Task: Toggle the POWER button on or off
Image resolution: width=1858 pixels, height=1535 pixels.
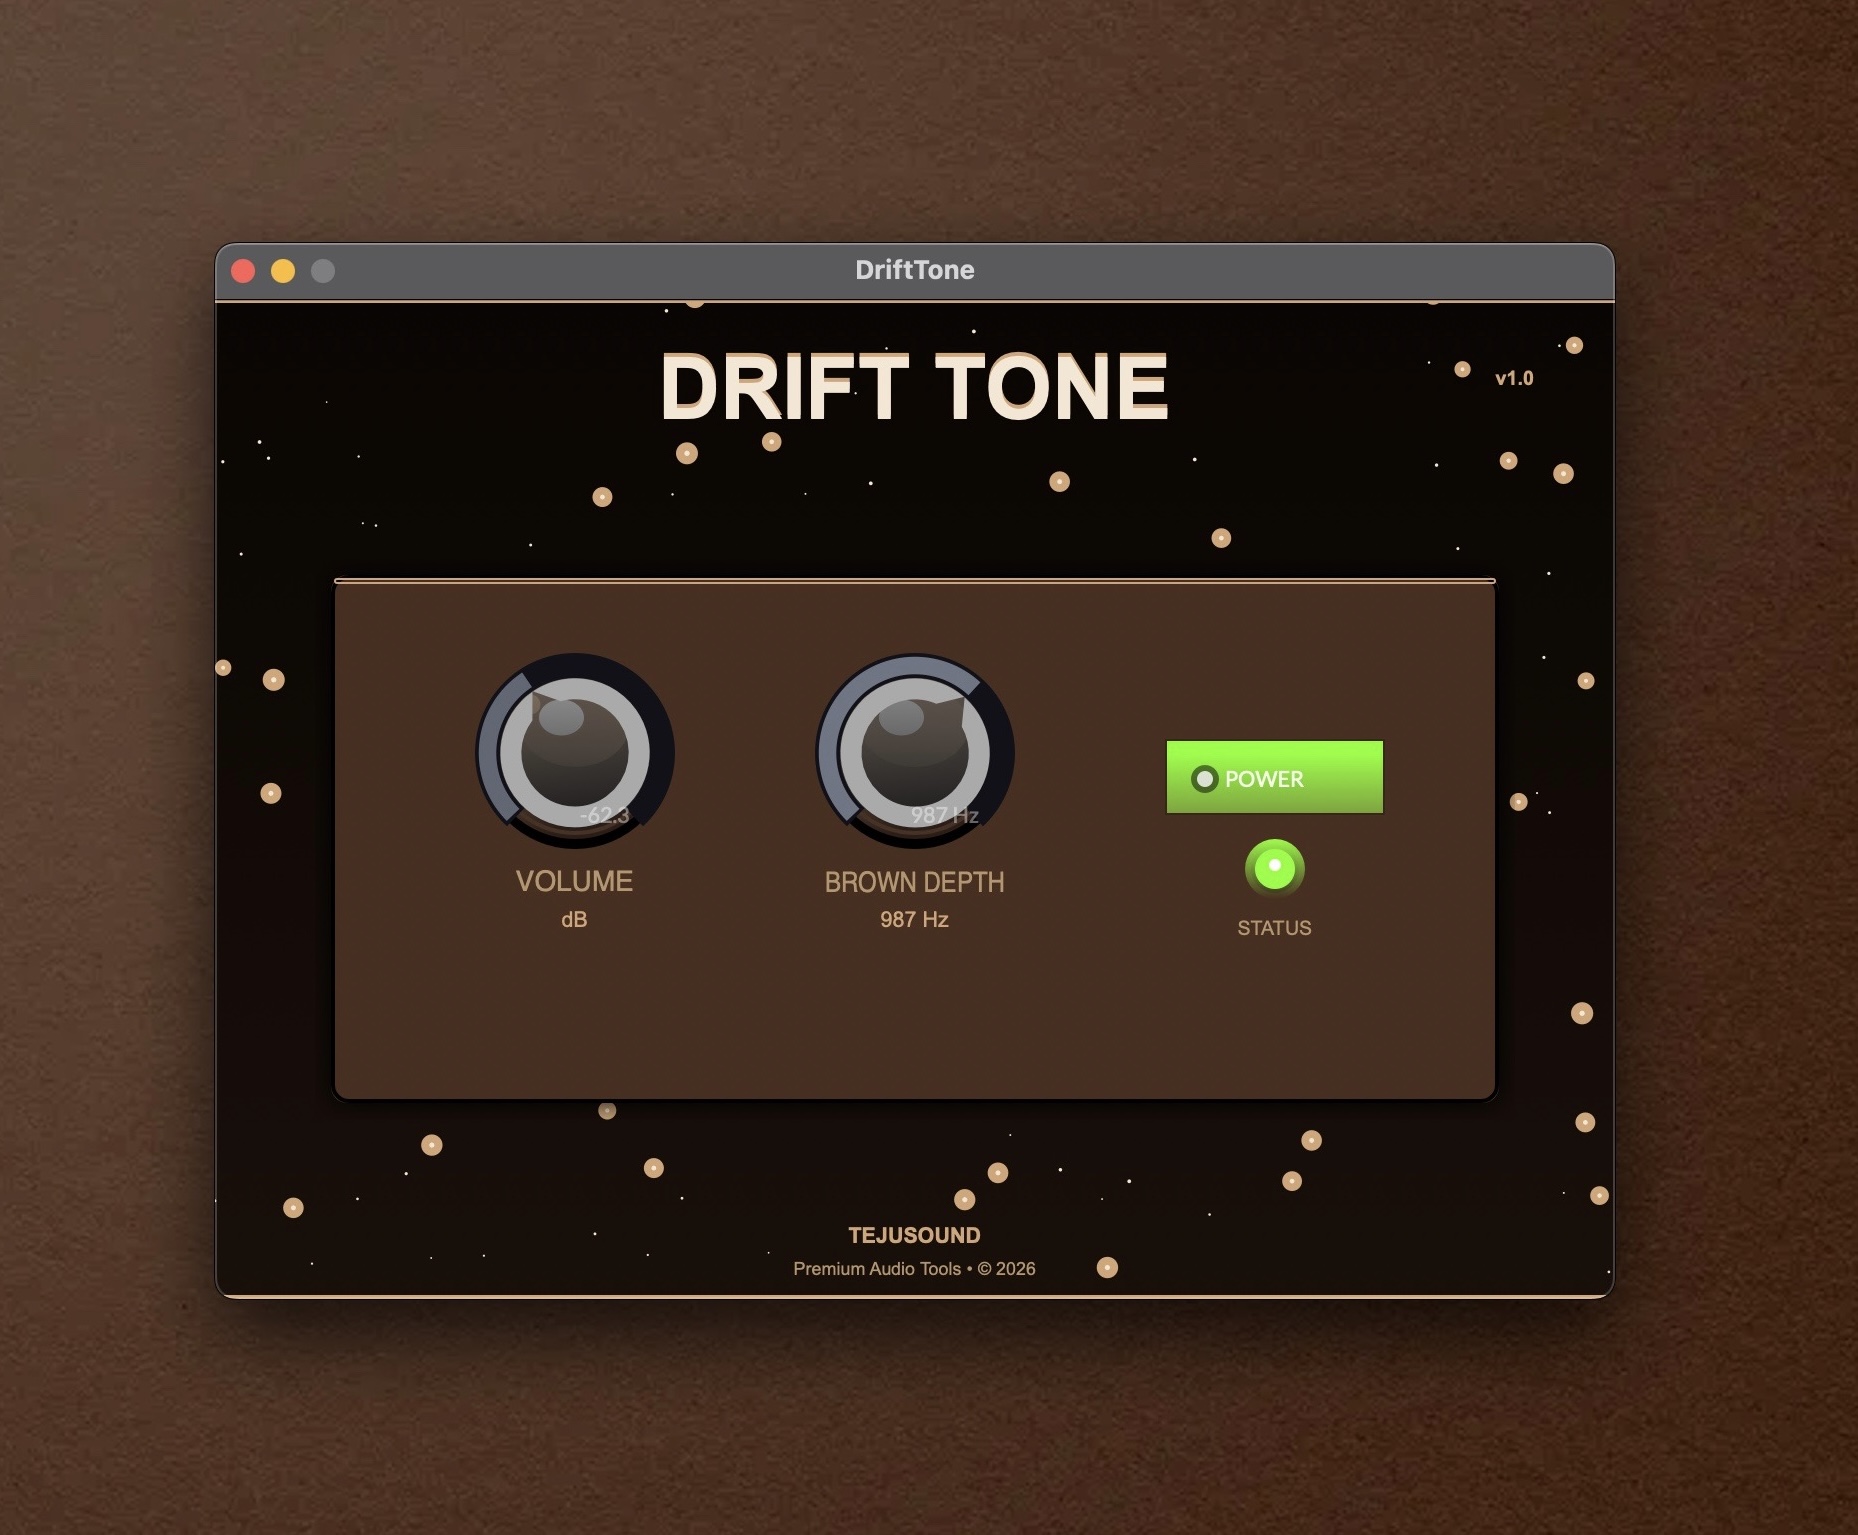Action: 1273,776
